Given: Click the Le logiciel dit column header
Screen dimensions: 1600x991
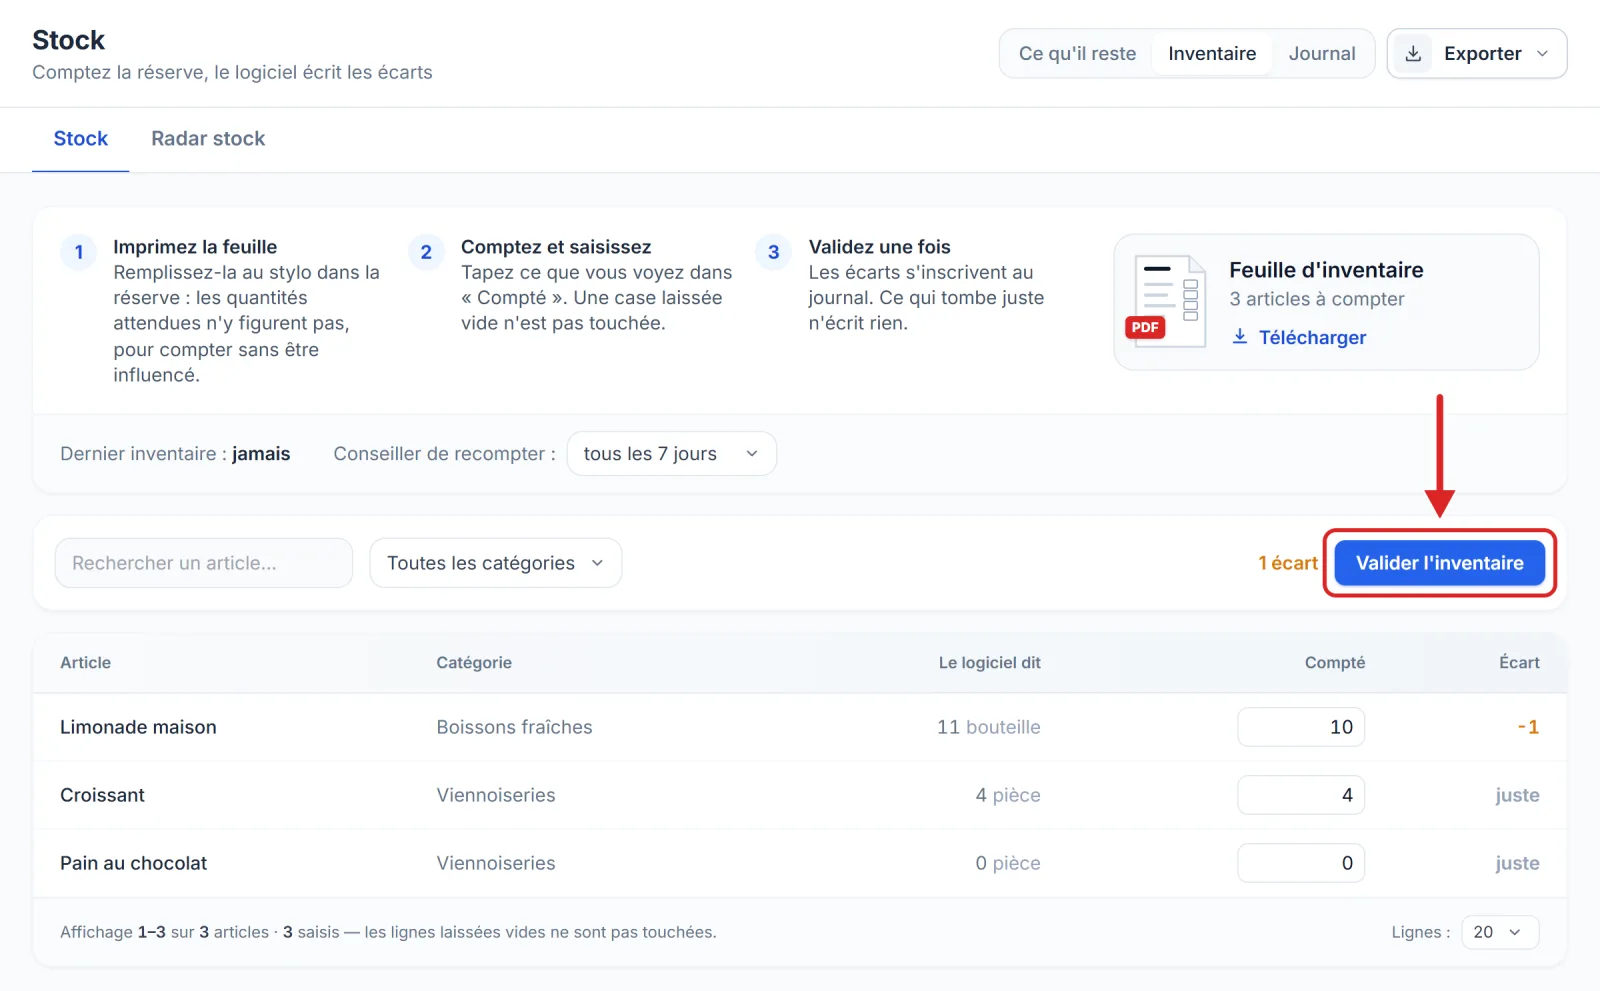Looking at the screenshot, I should (990, 662).
